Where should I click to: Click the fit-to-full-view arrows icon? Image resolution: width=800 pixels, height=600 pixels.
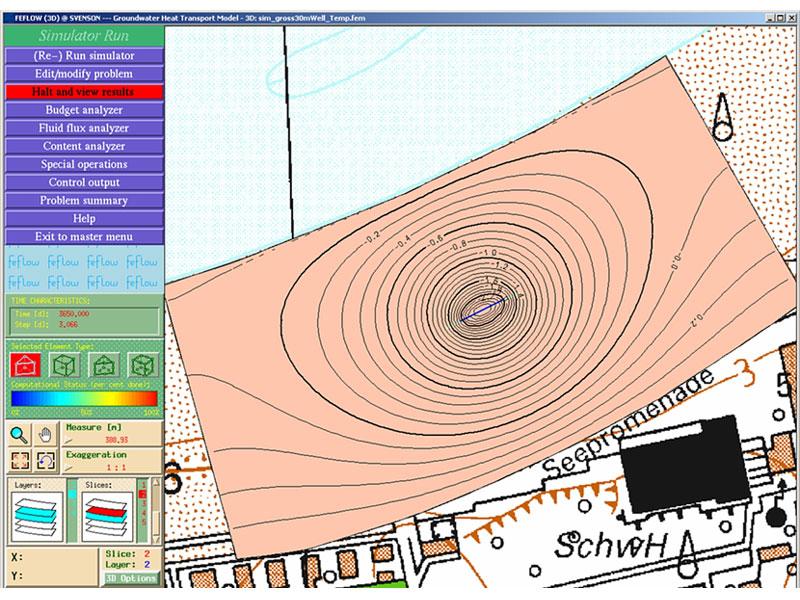pyautogui.click(x=21, y=460)
